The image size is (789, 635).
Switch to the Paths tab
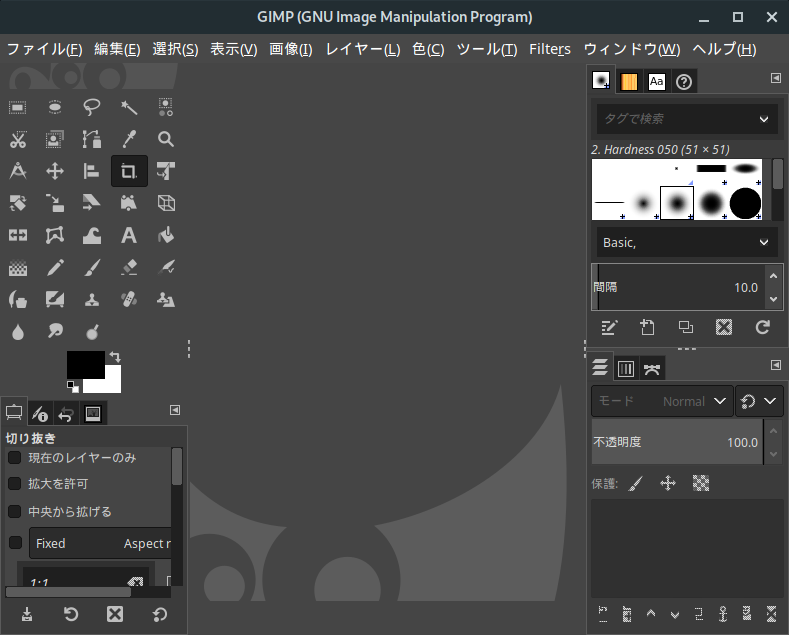pos(652,369)
